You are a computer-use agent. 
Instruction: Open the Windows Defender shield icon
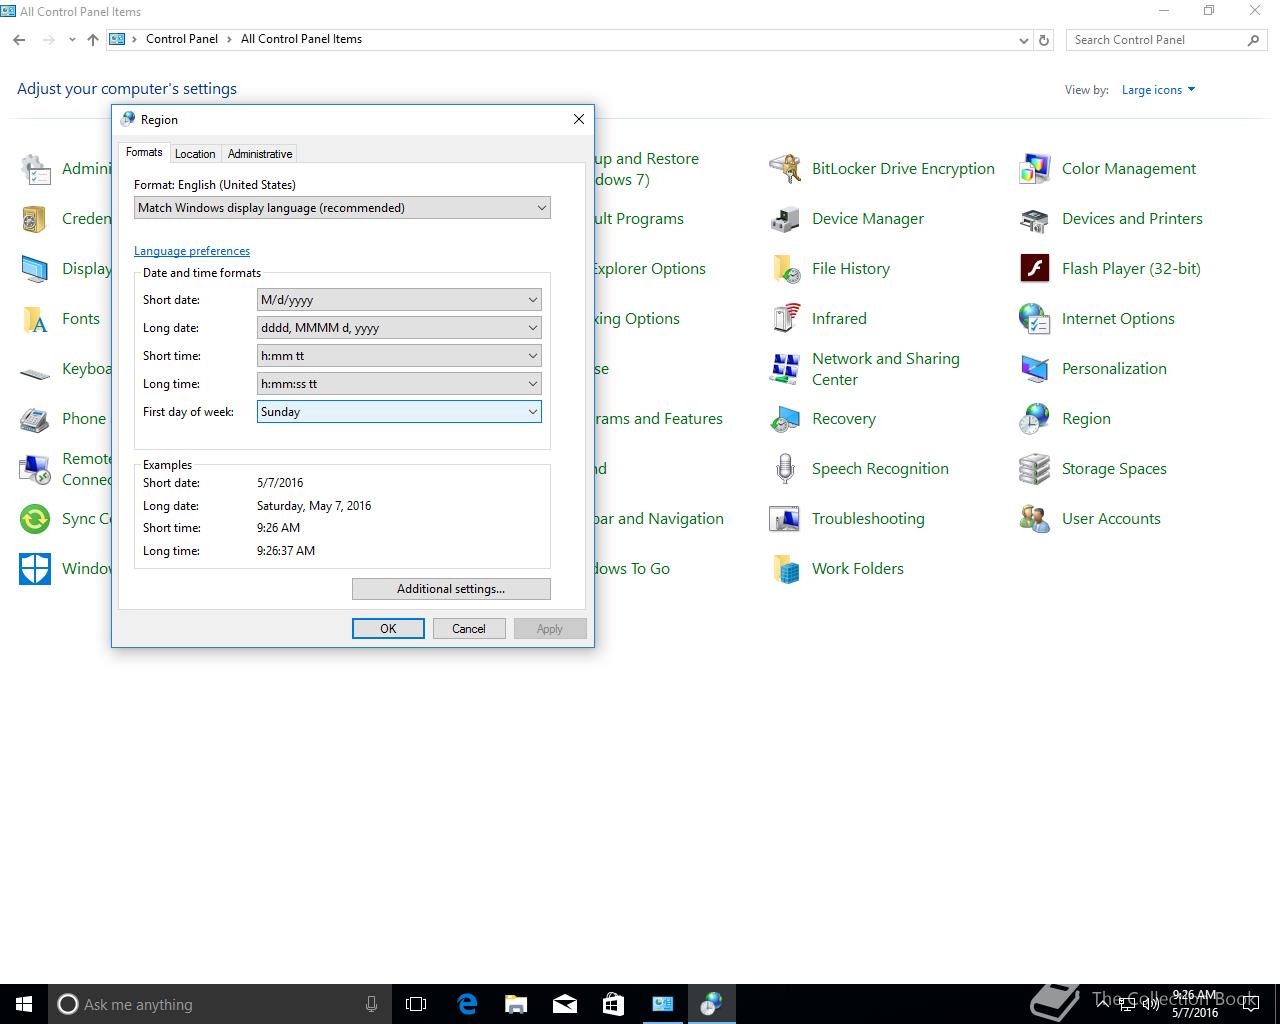click(x=35, y=569)
